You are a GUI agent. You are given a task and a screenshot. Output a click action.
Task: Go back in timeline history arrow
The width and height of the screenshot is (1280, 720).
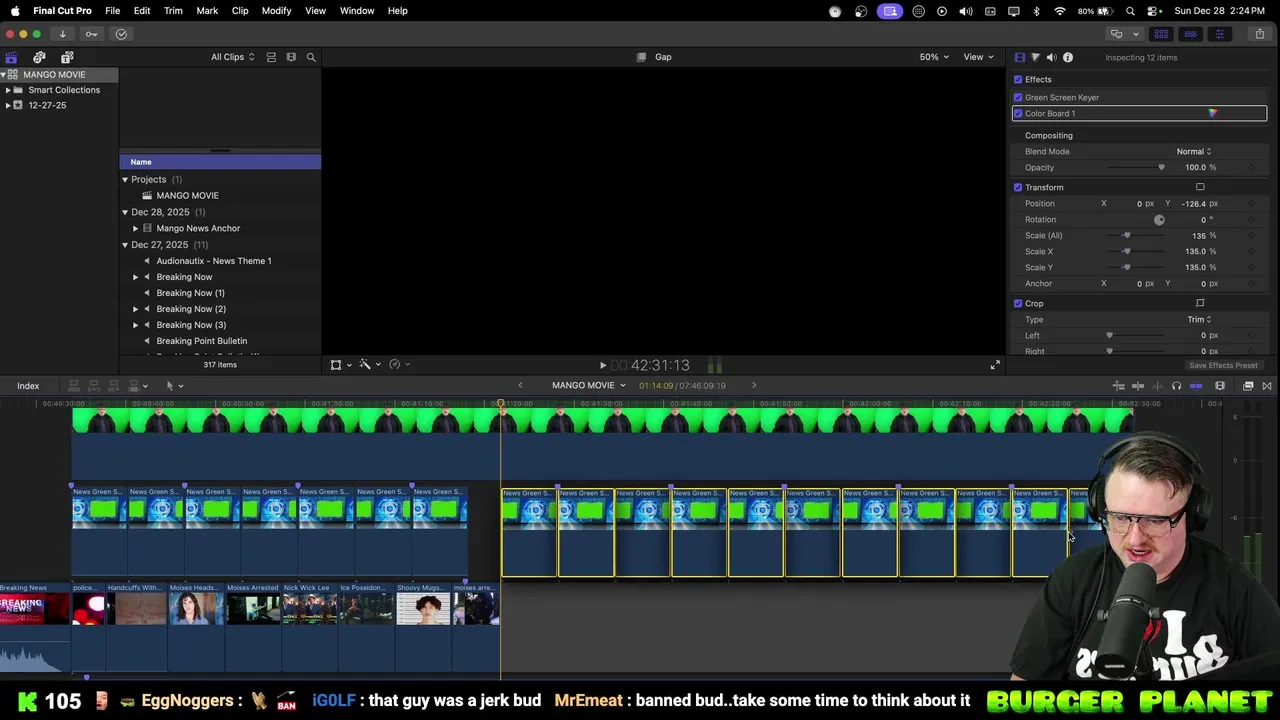coord(520,386)
